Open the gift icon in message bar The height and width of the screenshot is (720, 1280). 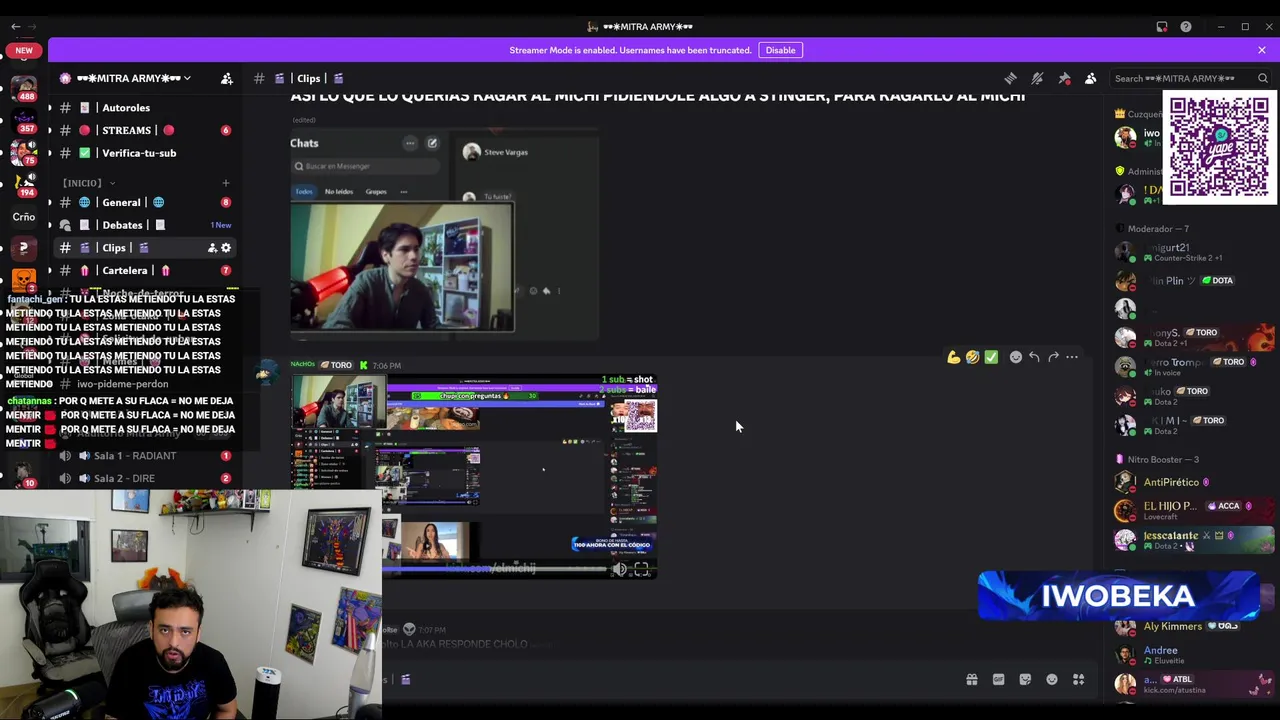(x=972, y=680)
